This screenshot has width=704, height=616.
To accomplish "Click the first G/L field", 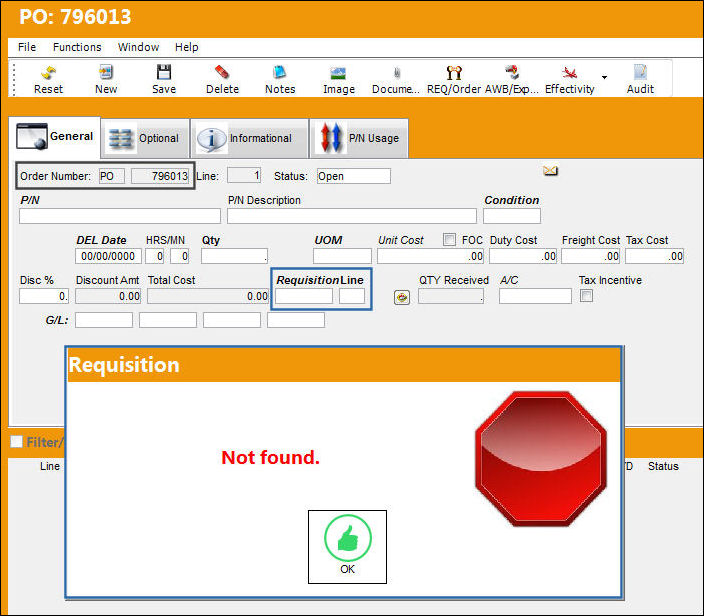I will (x=104, y=320).
